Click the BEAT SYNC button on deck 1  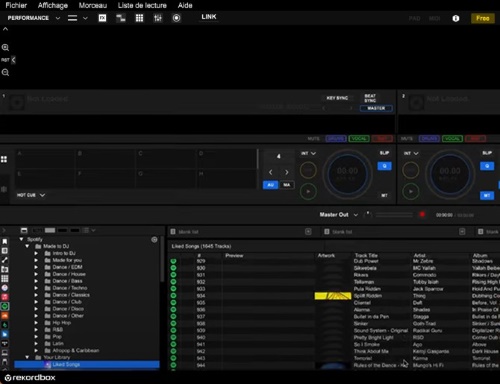click(370, 98)
